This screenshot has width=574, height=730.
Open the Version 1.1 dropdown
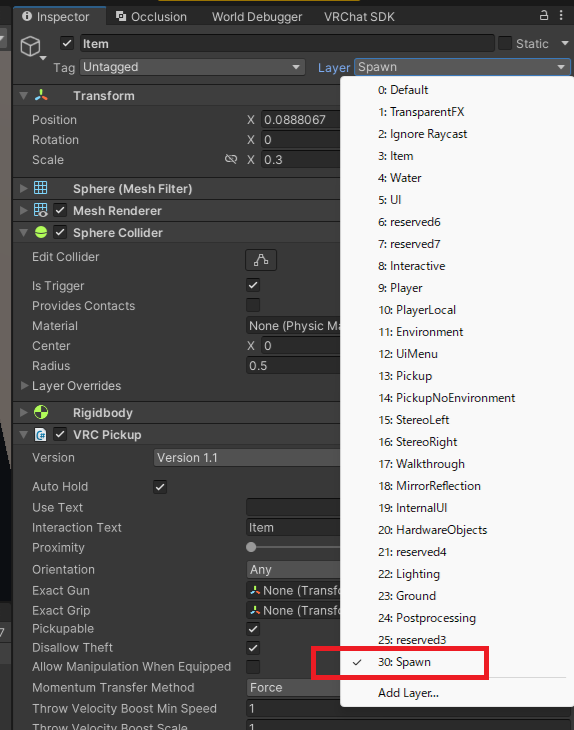[x=247, y=458]
